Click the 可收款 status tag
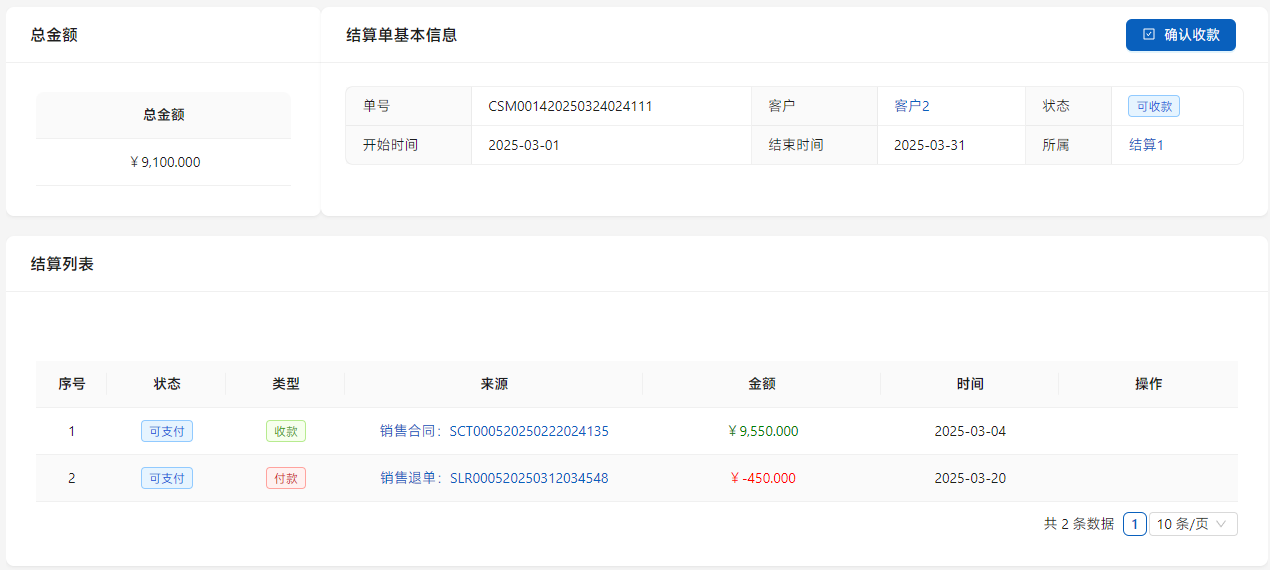Image resolution: width=1270 pixels, height=570 pixels. click(1153, 106)
